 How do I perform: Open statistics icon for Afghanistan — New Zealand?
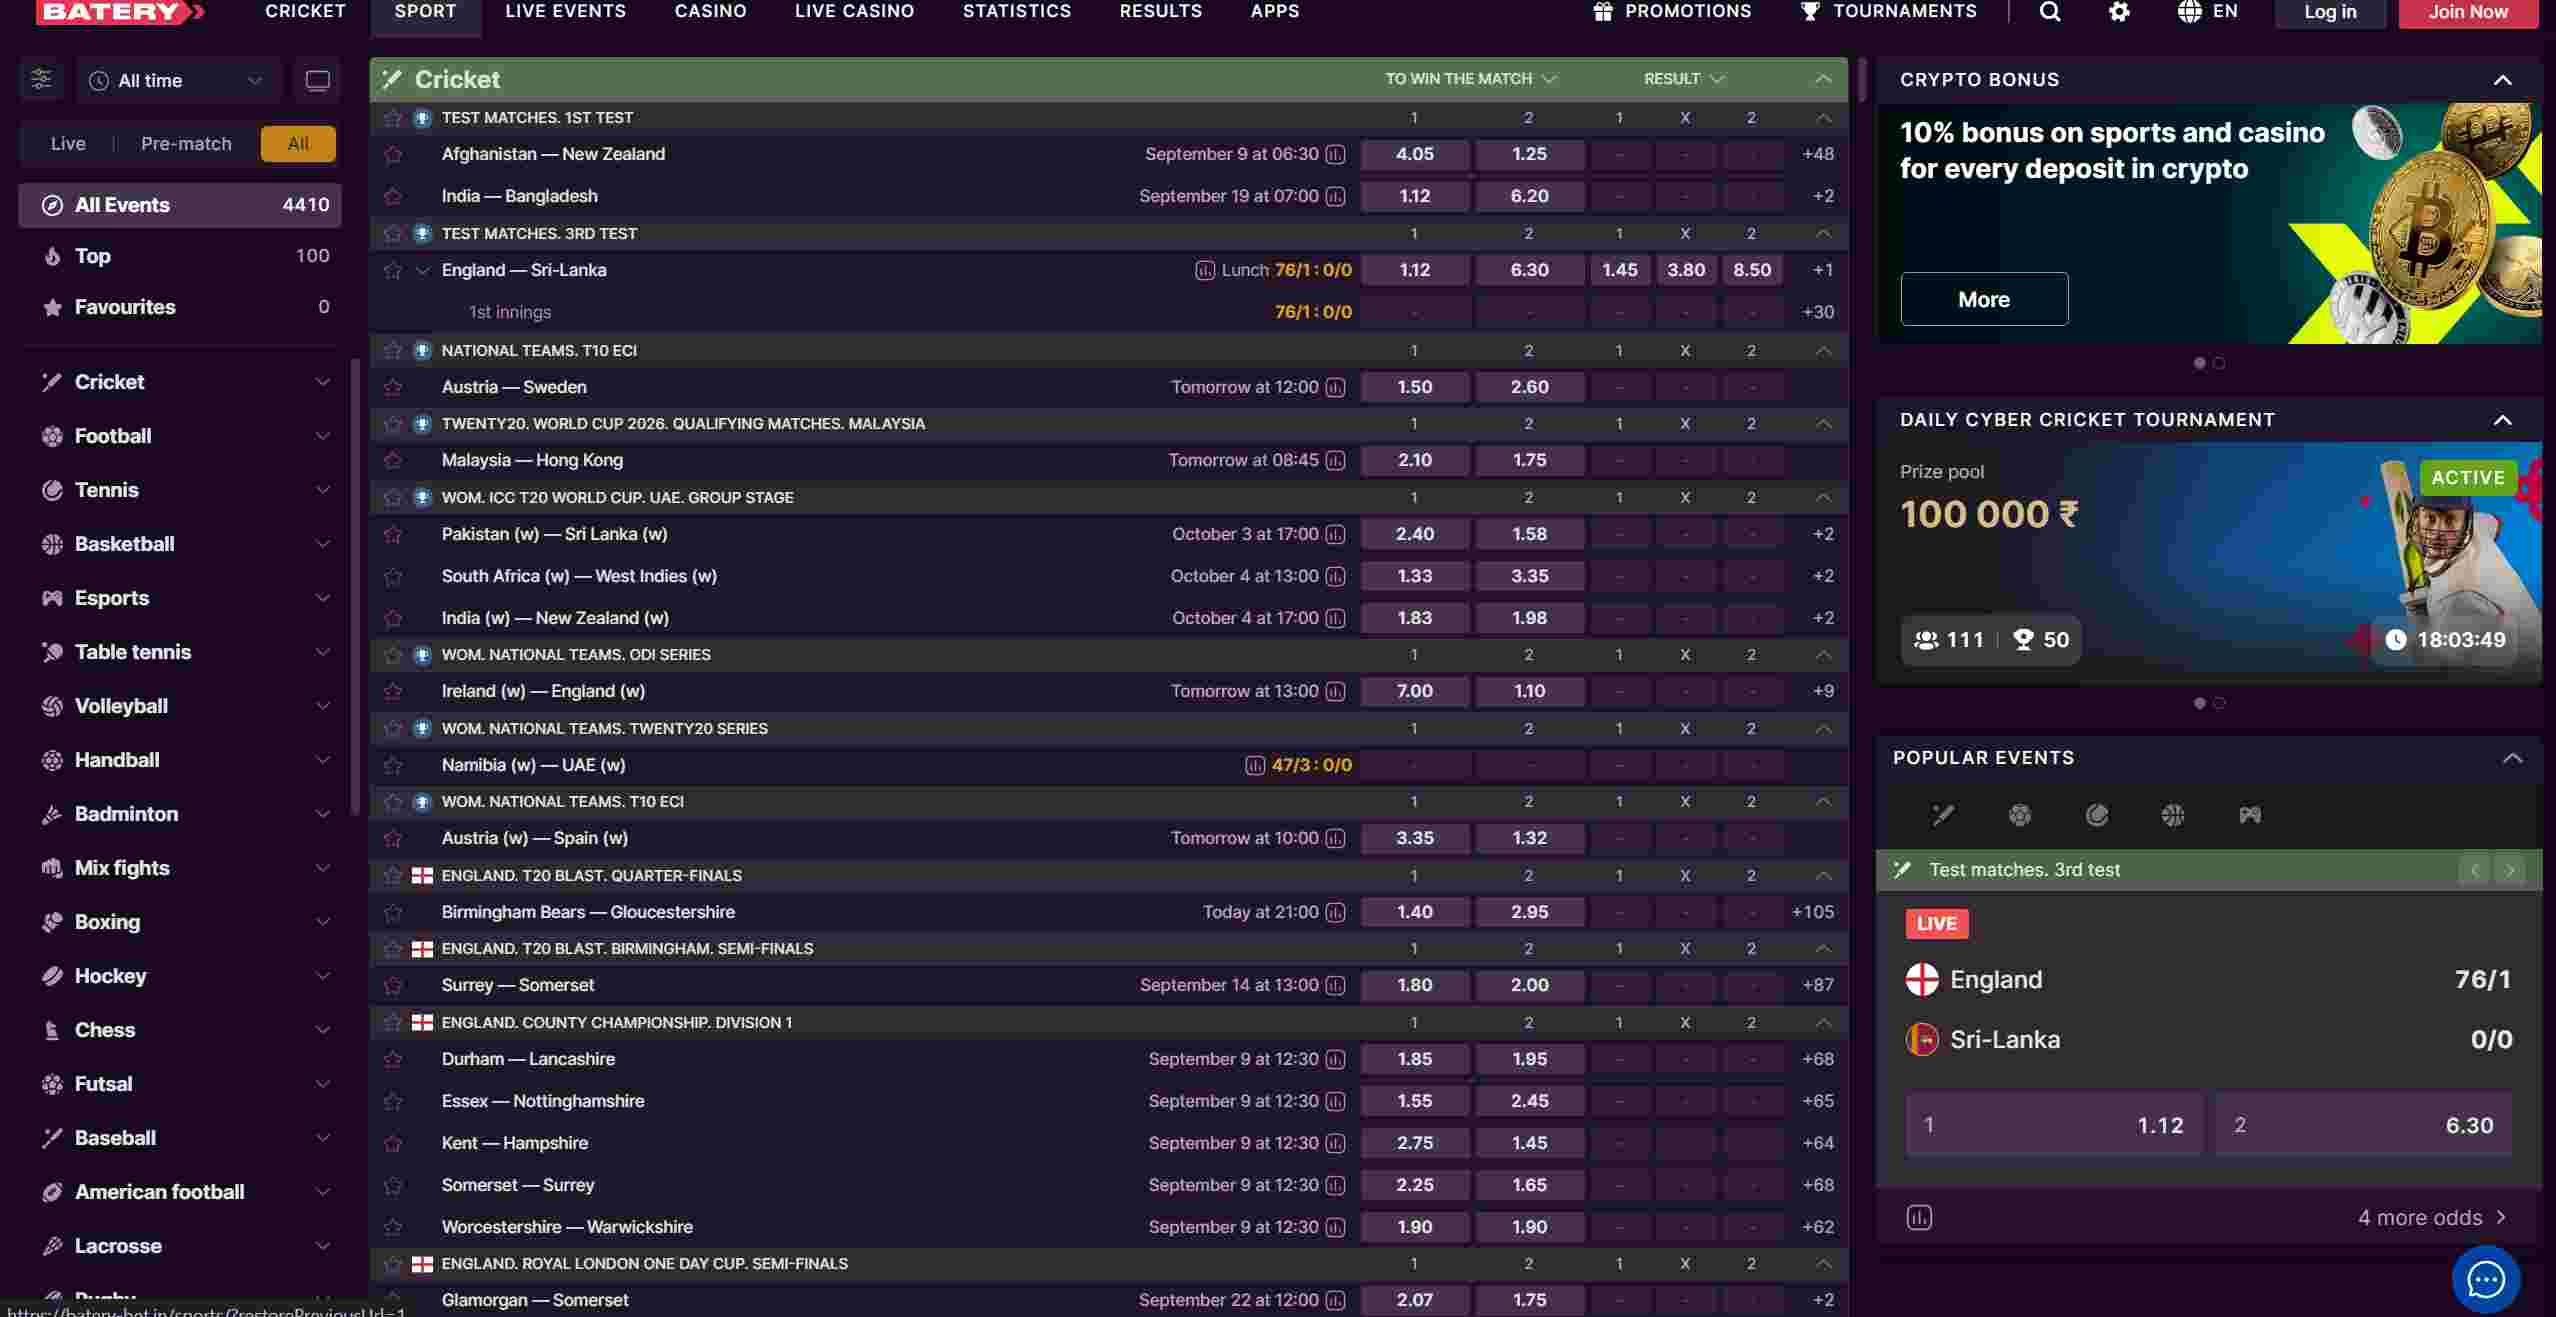tap(1335, 154)
